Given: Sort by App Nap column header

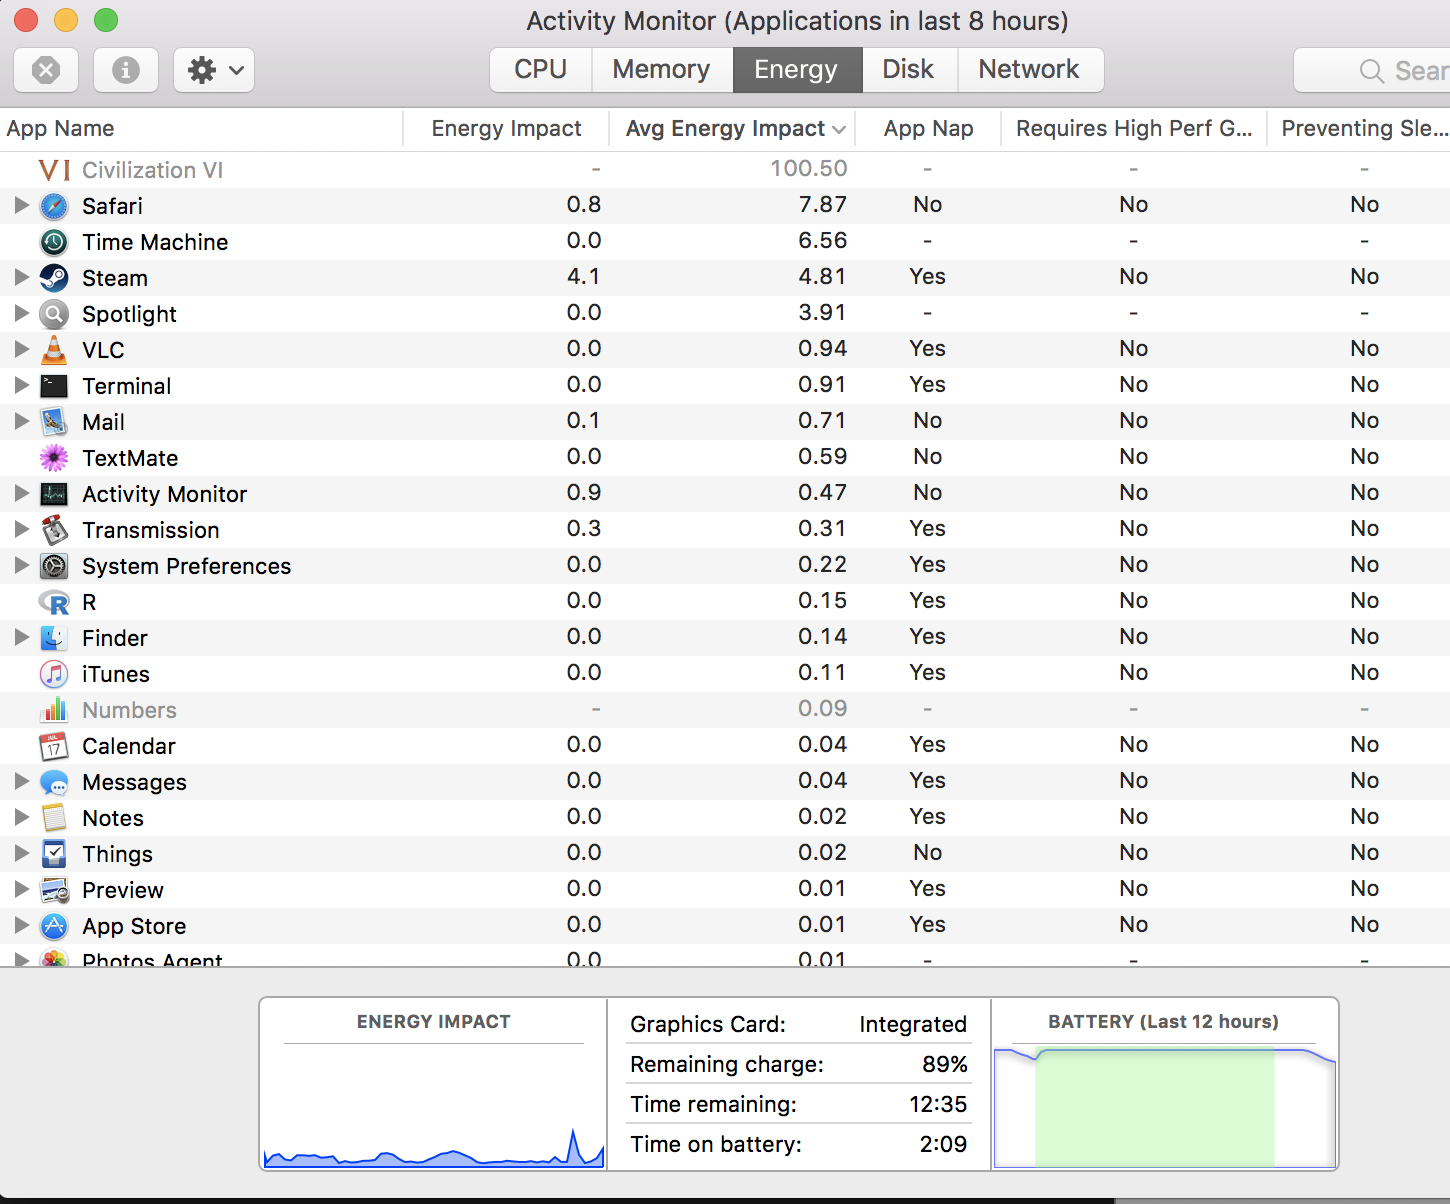Looking at the screenshot, I should click(x=929, y=129).
